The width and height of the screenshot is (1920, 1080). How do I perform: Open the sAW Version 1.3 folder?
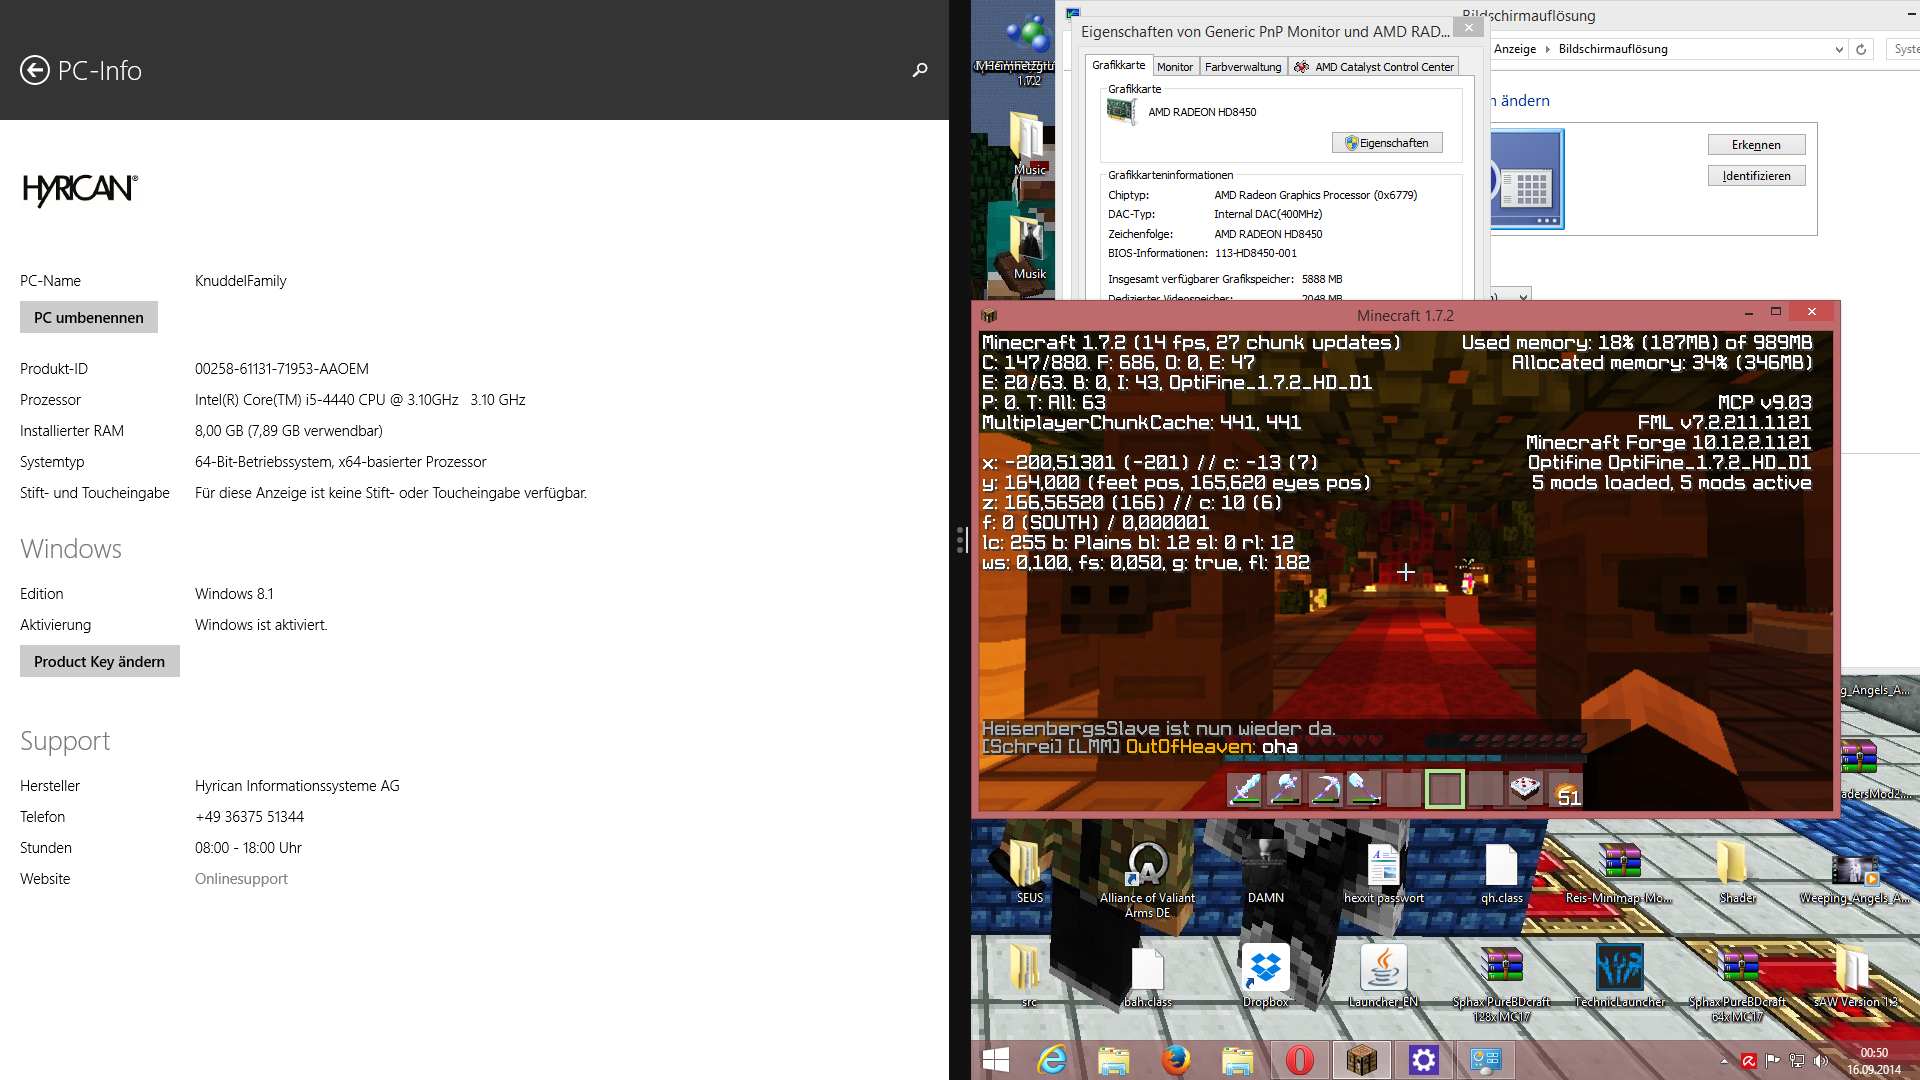1855,975
